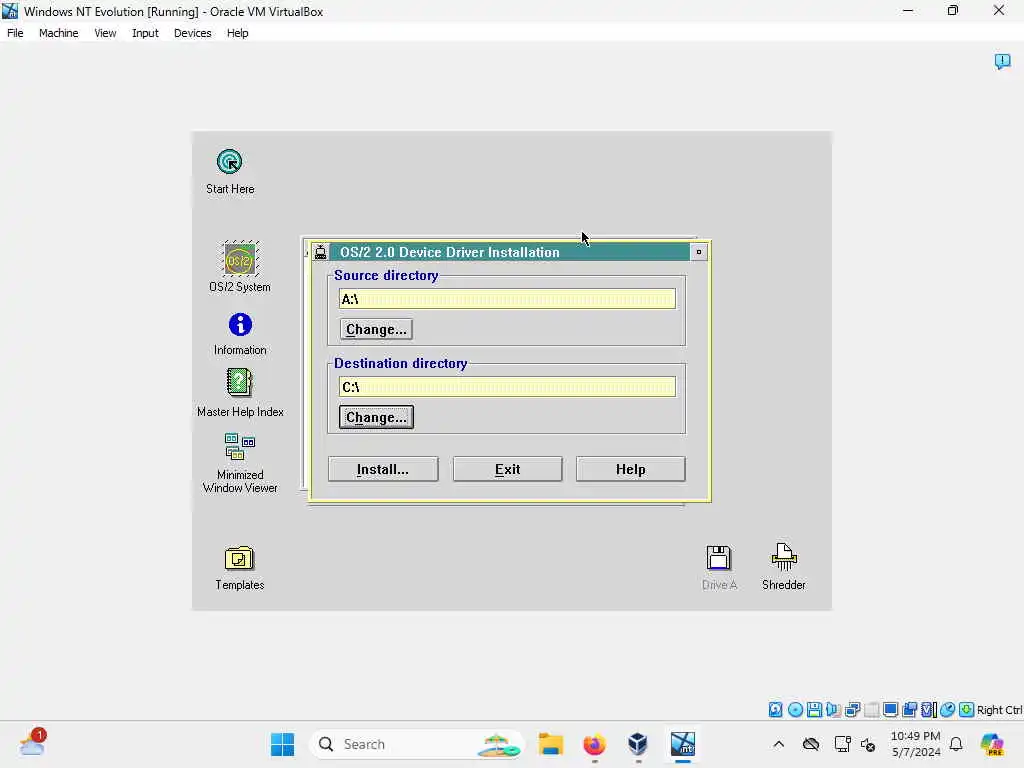
Task: Select the Templates folder icon
Action: point(239,558)
